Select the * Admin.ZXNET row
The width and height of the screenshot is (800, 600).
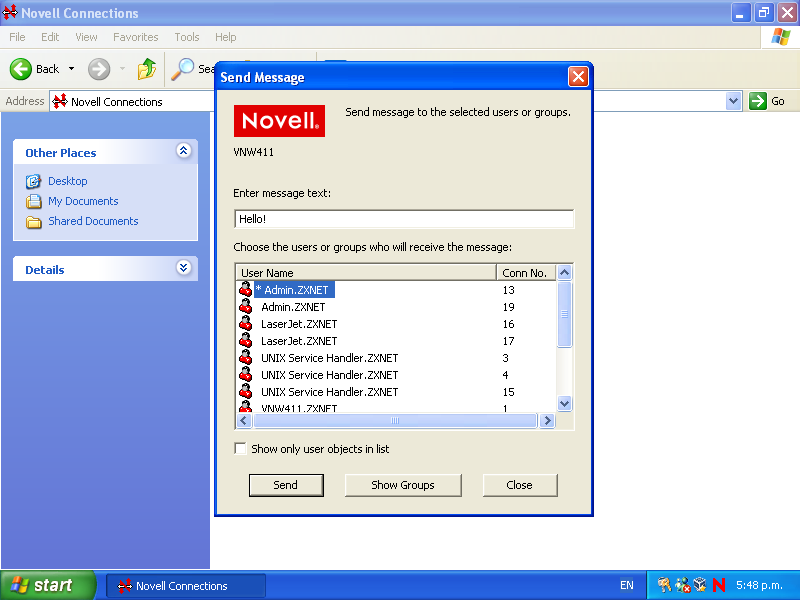[395, 289]
